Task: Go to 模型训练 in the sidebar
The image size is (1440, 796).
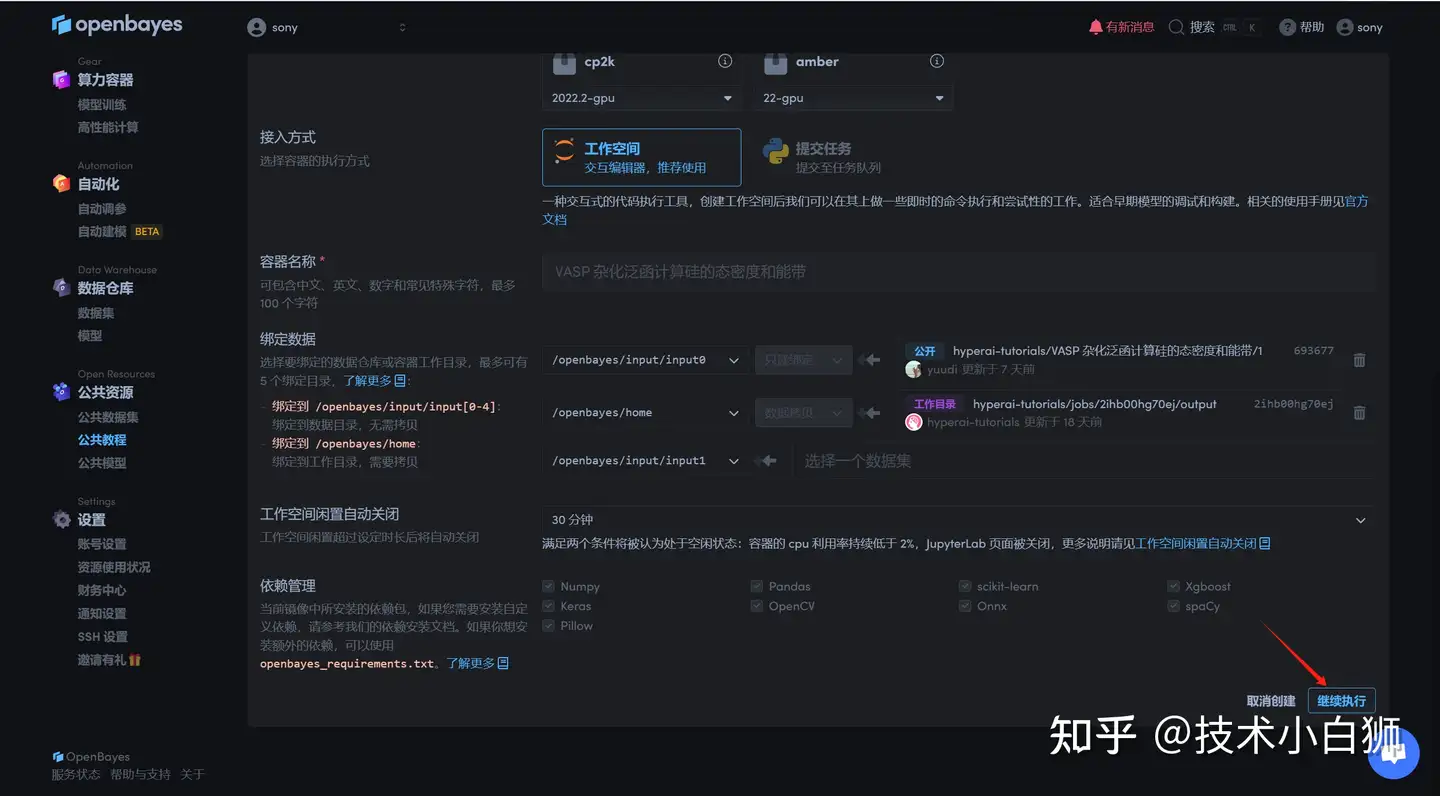Action: [102, 105]
